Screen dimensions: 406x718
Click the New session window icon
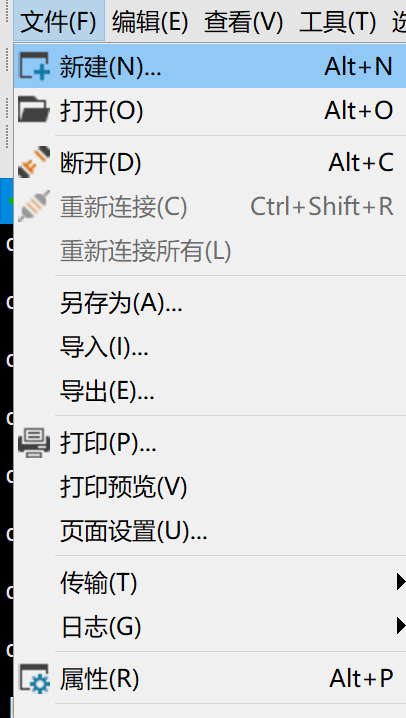click(x=34, y=66)
